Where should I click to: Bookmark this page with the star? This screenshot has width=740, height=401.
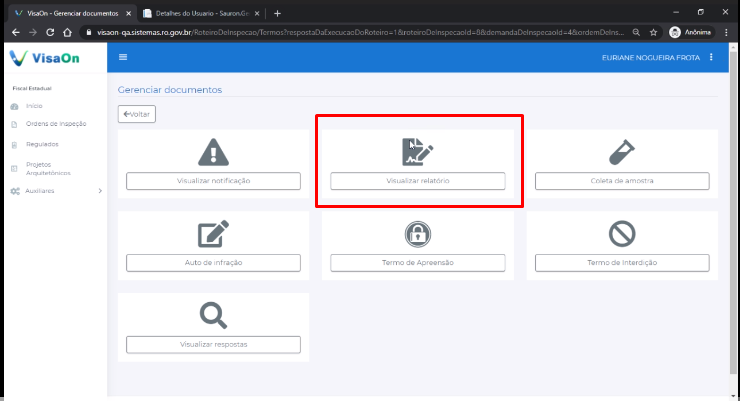653,32
